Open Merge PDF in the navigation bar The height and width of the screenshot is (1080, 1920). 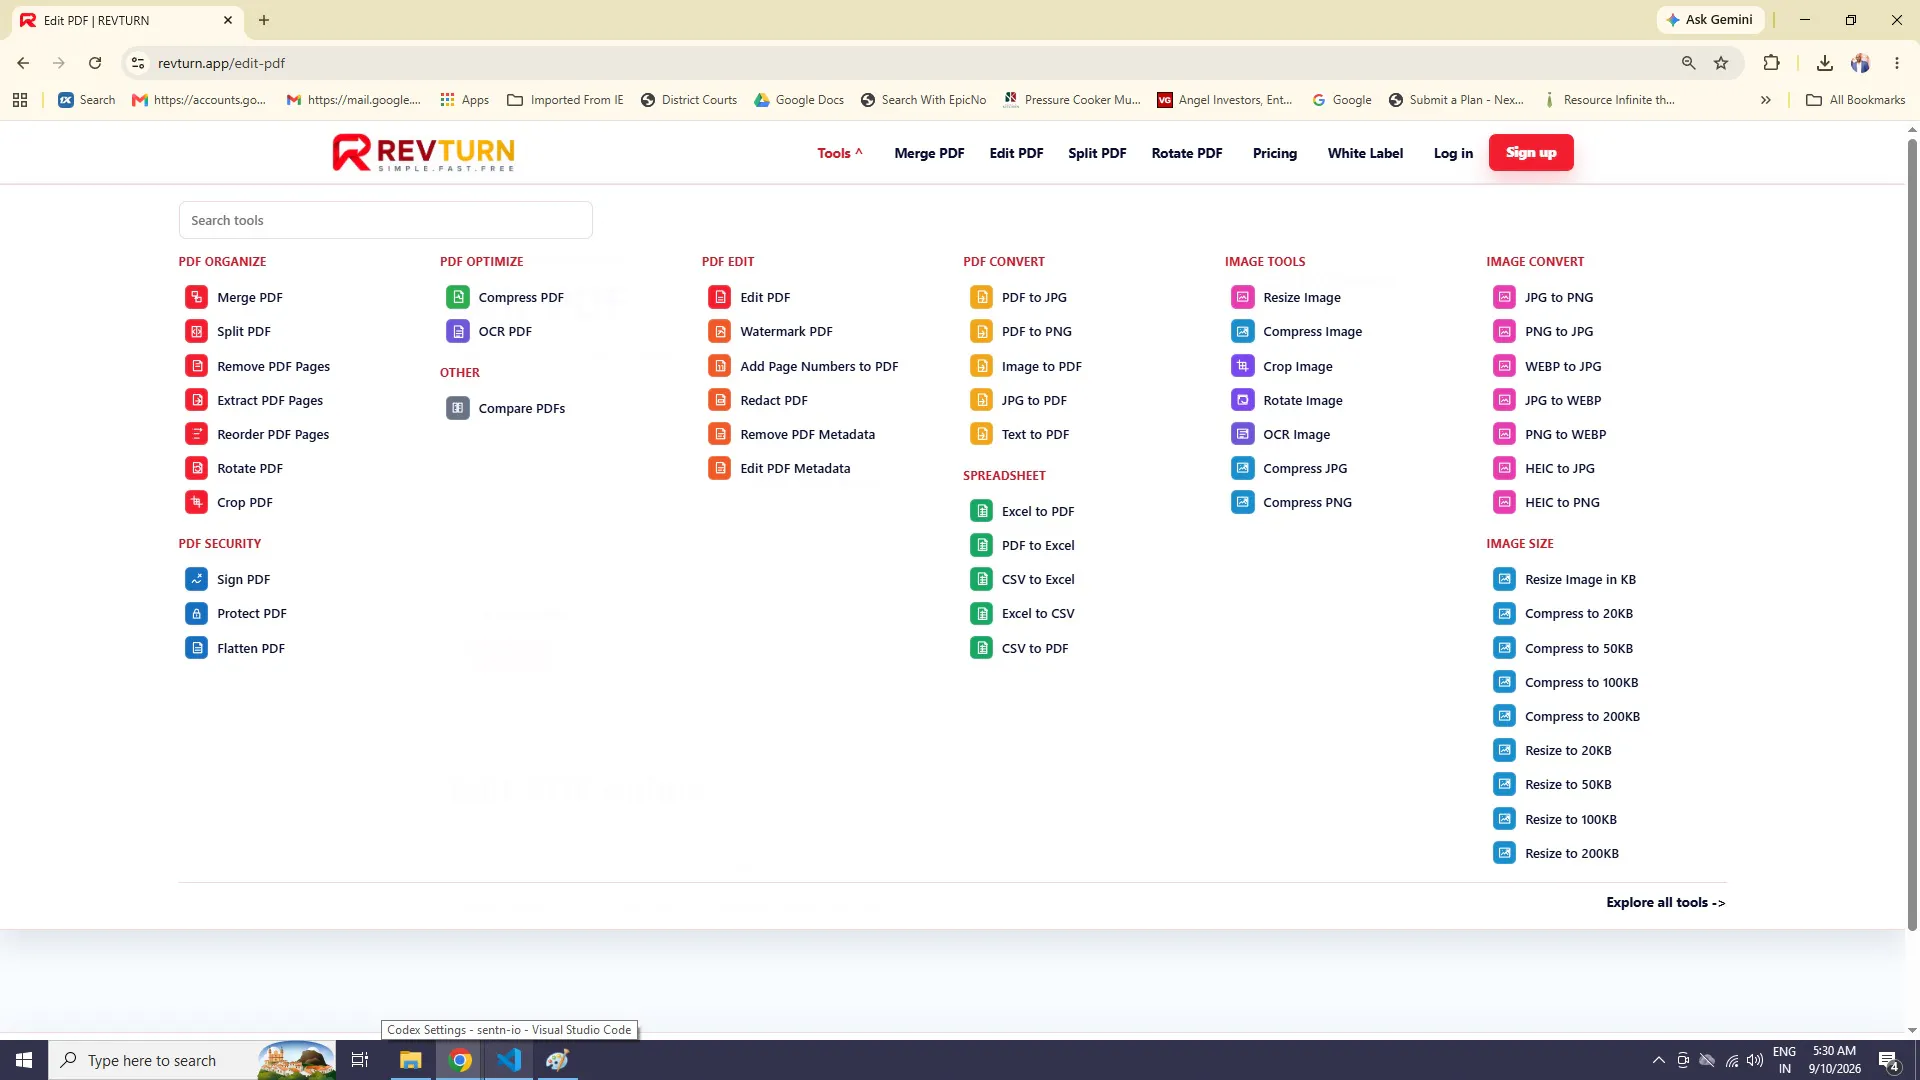929,153
